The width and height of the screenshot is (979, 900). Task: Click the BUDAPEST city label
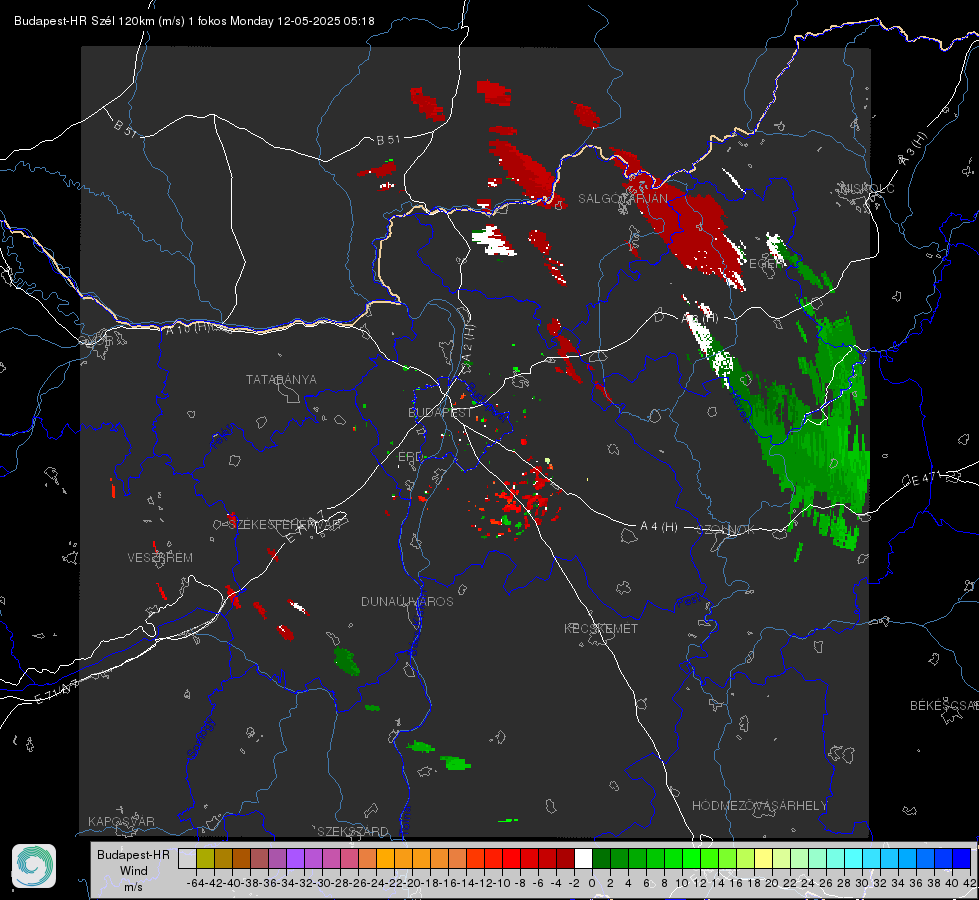pyautogui.click(x=440, y=412)
